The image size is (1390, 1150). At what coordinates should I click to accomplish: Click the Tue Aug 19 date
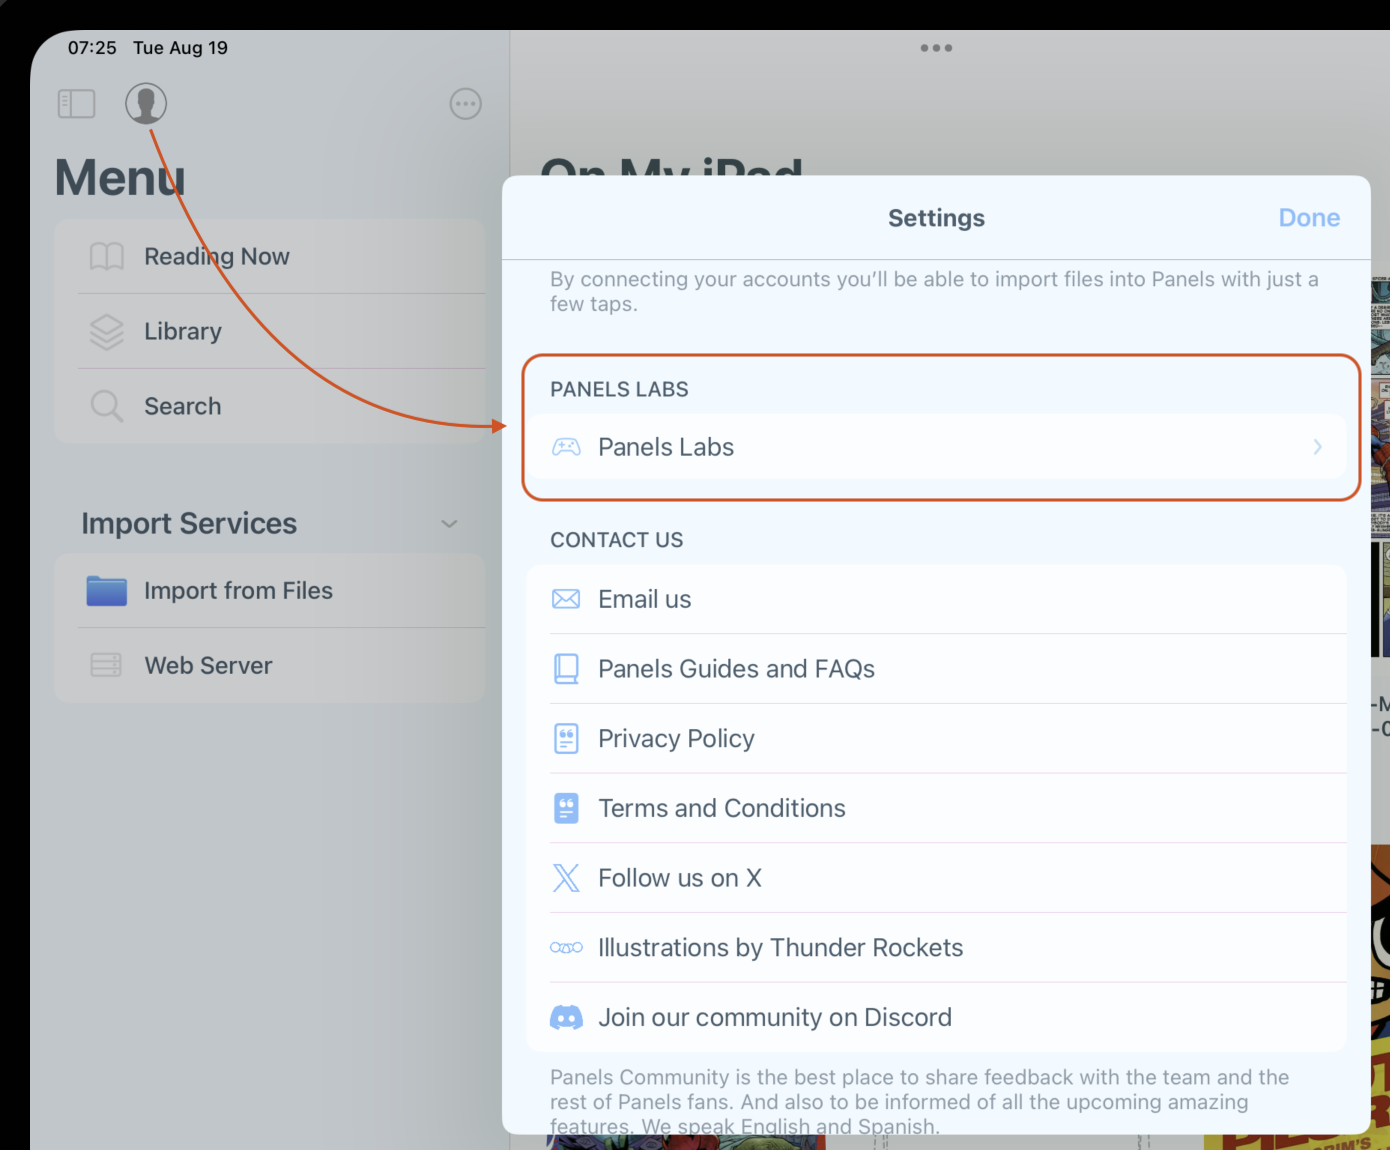180,48
